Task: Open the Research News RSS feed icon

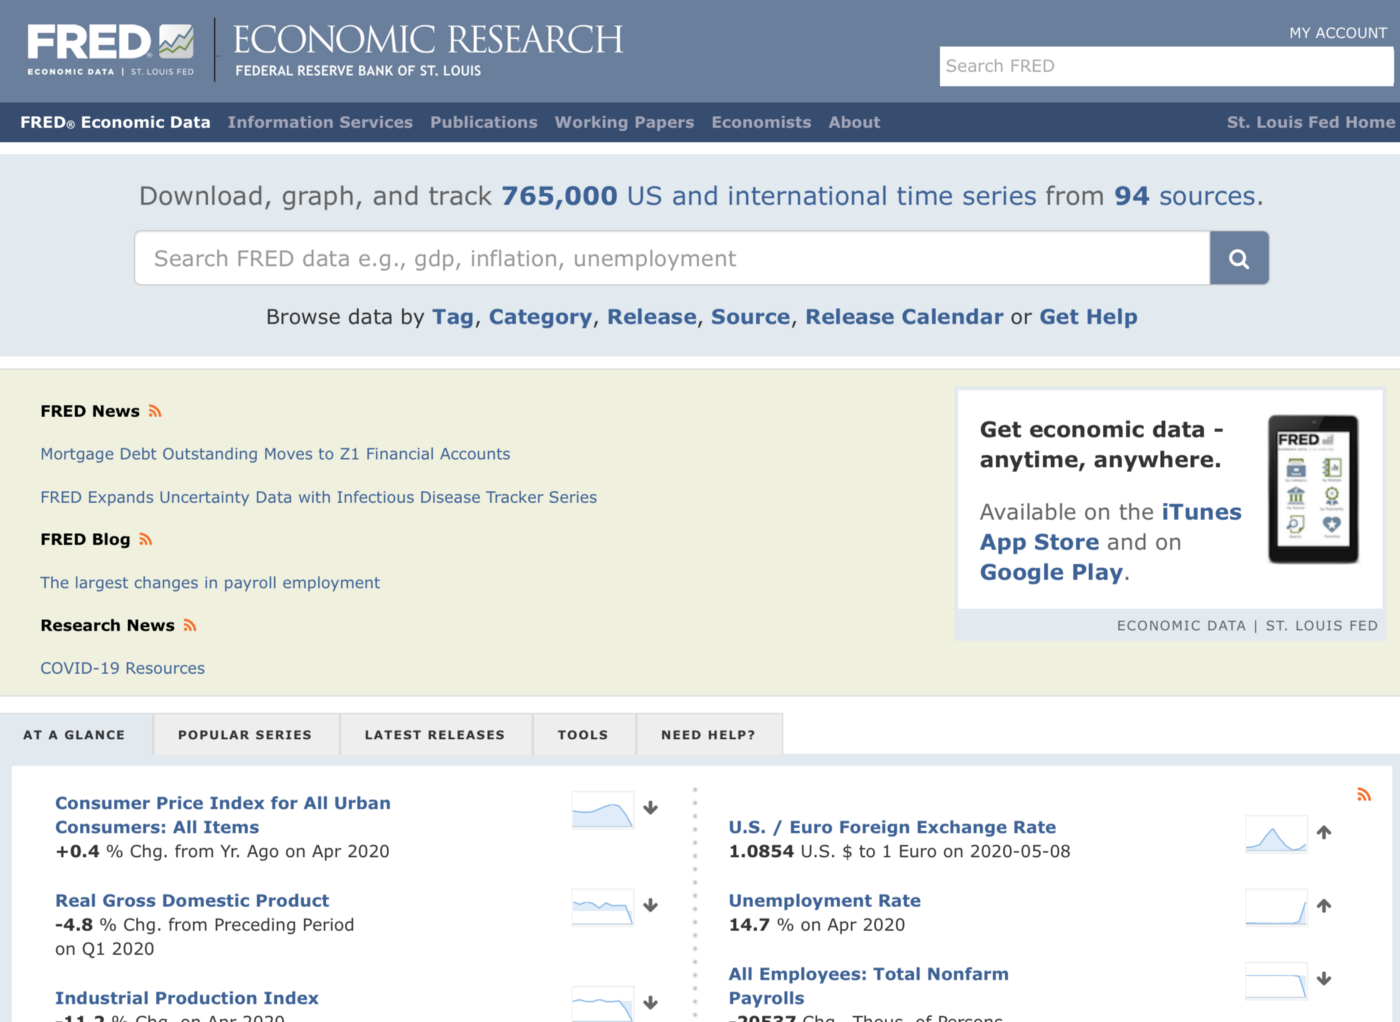Action: [190, 625]
